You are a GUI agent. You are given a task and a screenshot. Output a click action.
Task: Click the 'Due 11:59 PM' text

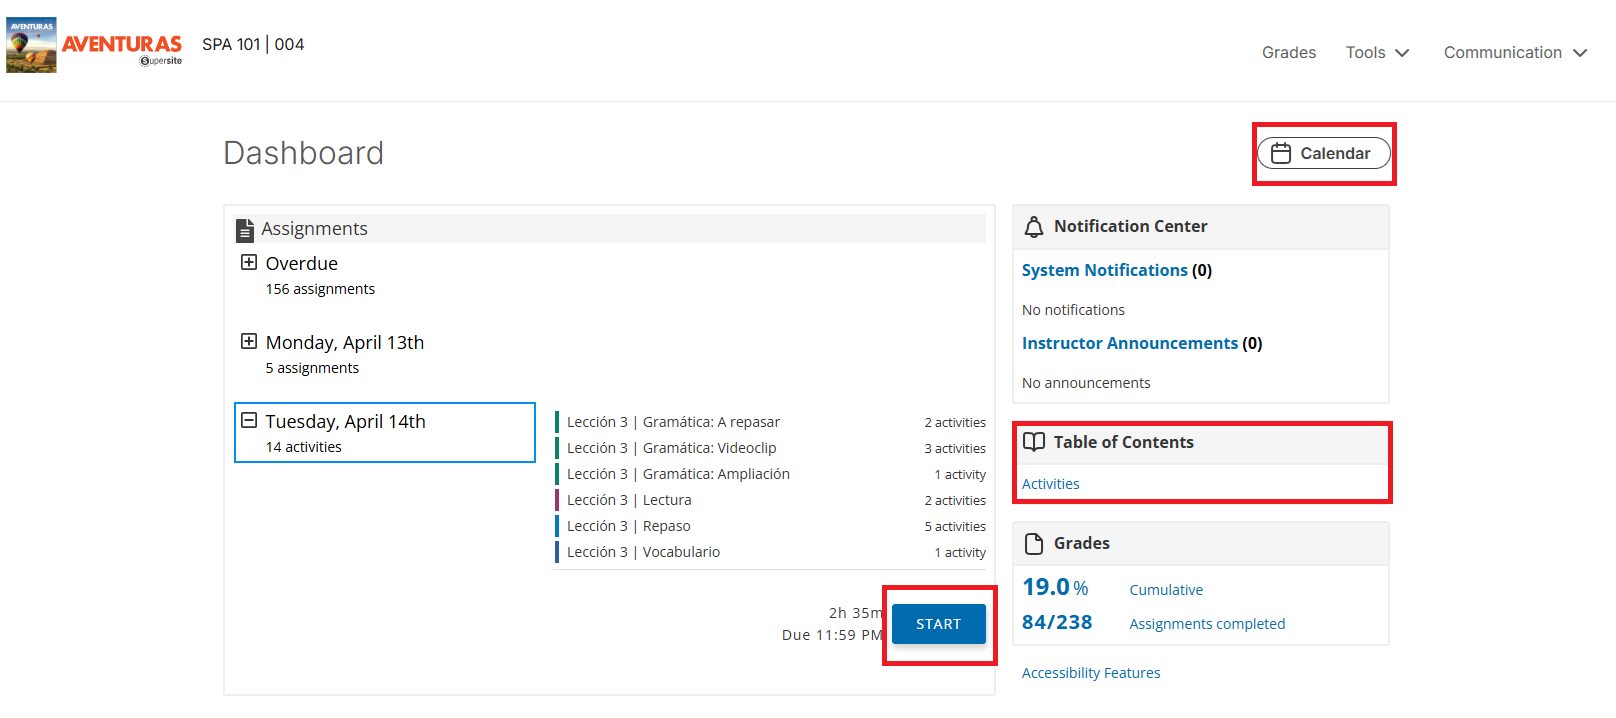[832, 635]
